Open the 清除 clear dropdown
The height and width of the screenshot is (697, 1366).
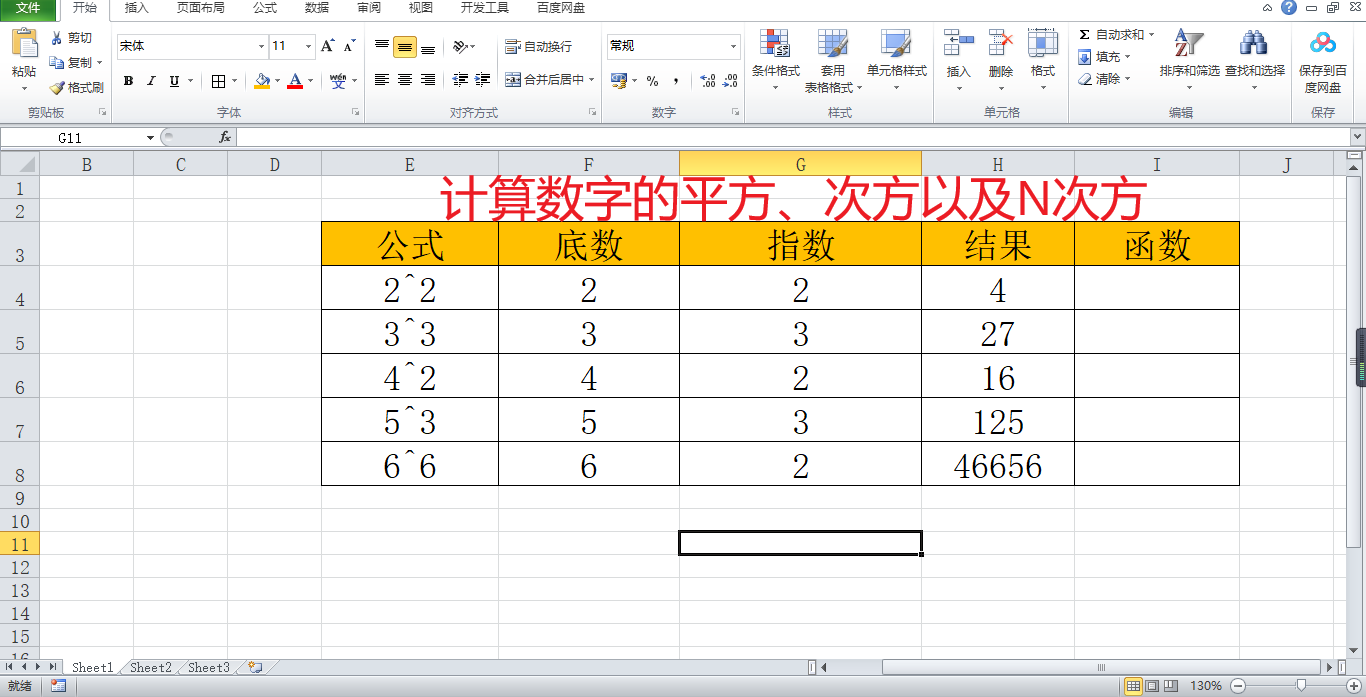coord(1106,79)
